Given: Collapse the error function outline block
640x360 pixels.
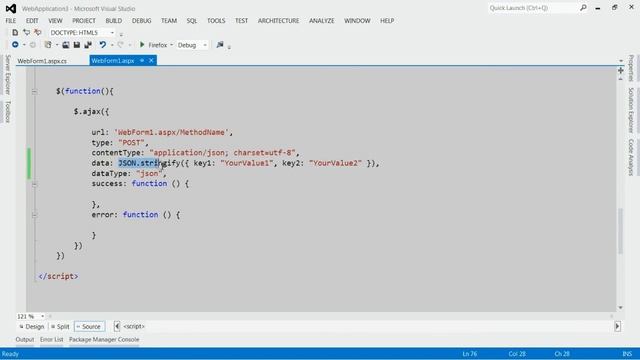Looking at the screenshot, I should click(x=35, y=215).
